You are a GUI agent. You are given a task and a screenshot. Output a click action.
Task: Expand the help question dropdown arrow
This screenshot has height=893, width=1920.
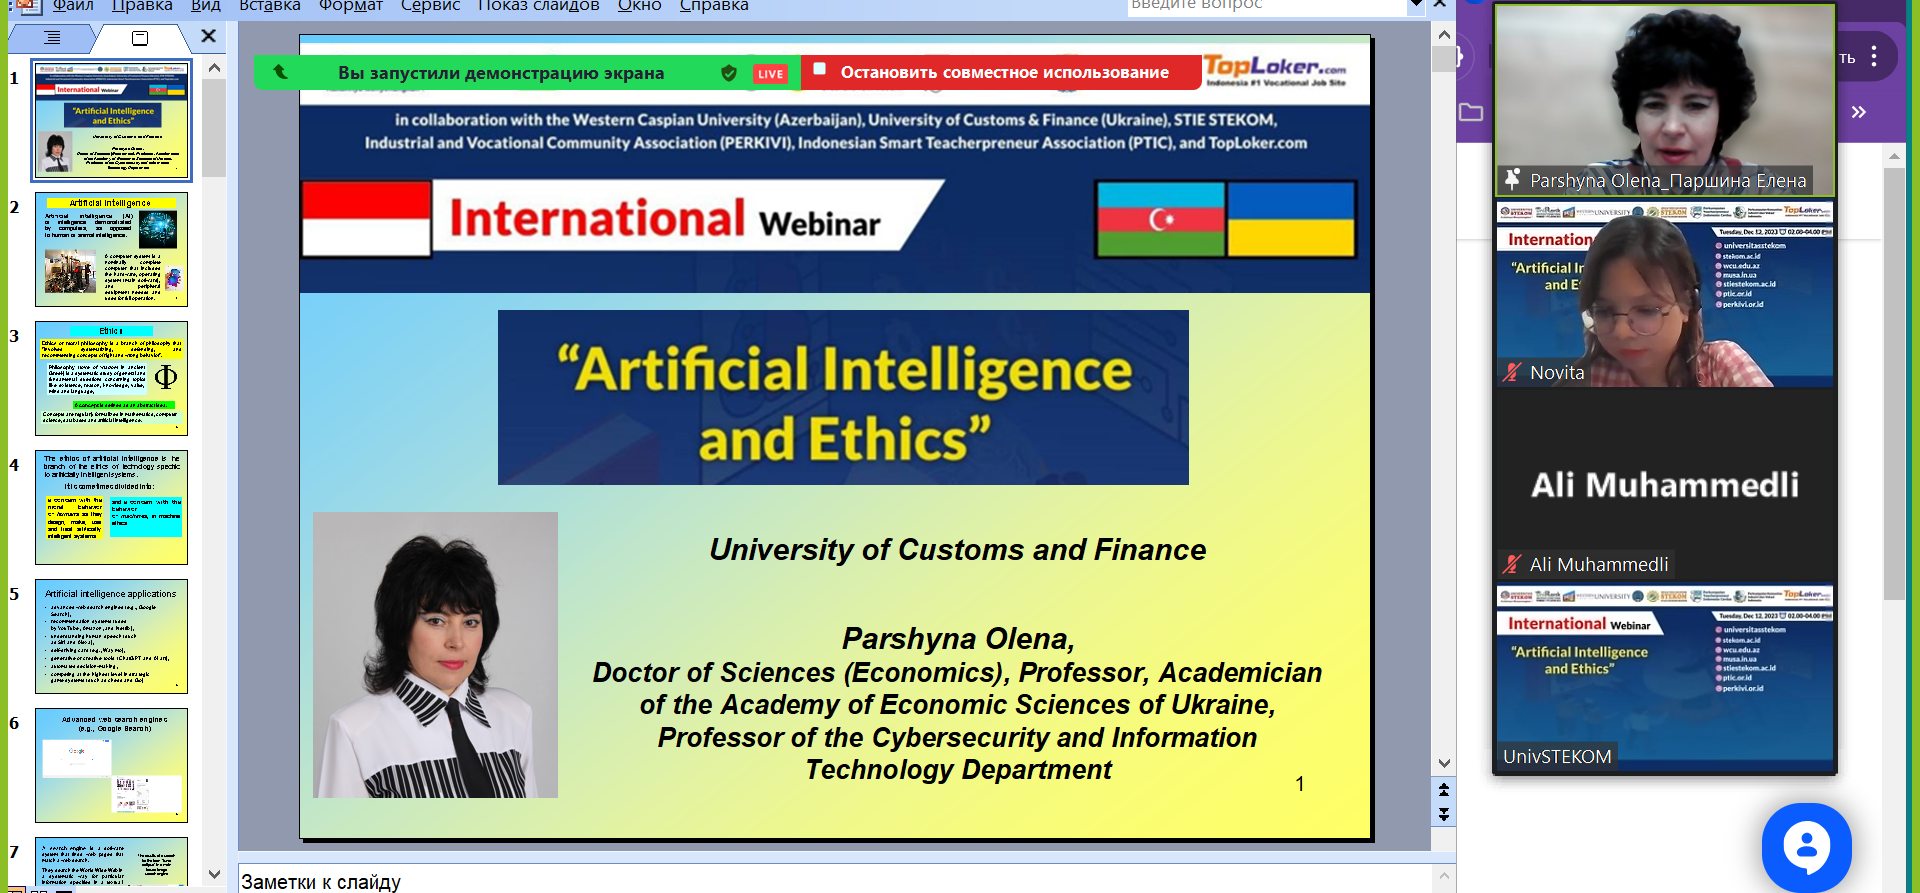(1416, 6)
